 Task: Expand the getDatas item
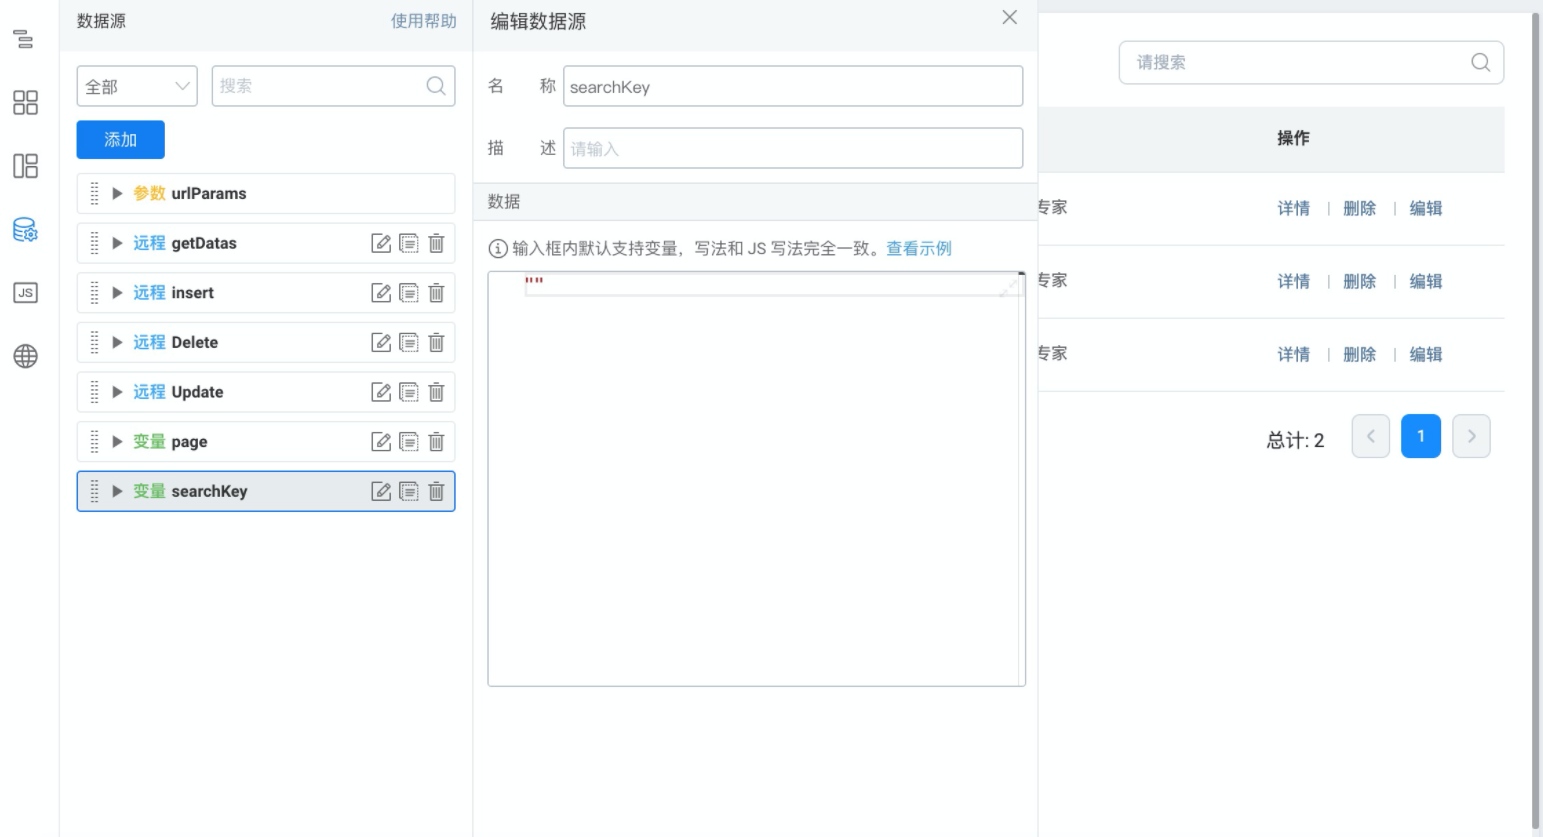click(117, 243)
